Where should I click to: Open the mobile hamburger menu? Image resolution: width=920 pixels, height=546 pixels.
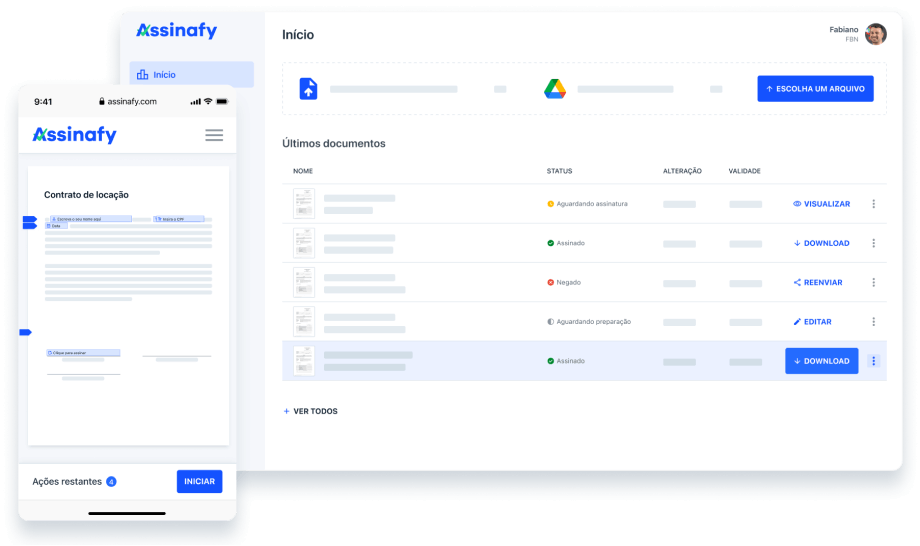(x=214, y=135)
